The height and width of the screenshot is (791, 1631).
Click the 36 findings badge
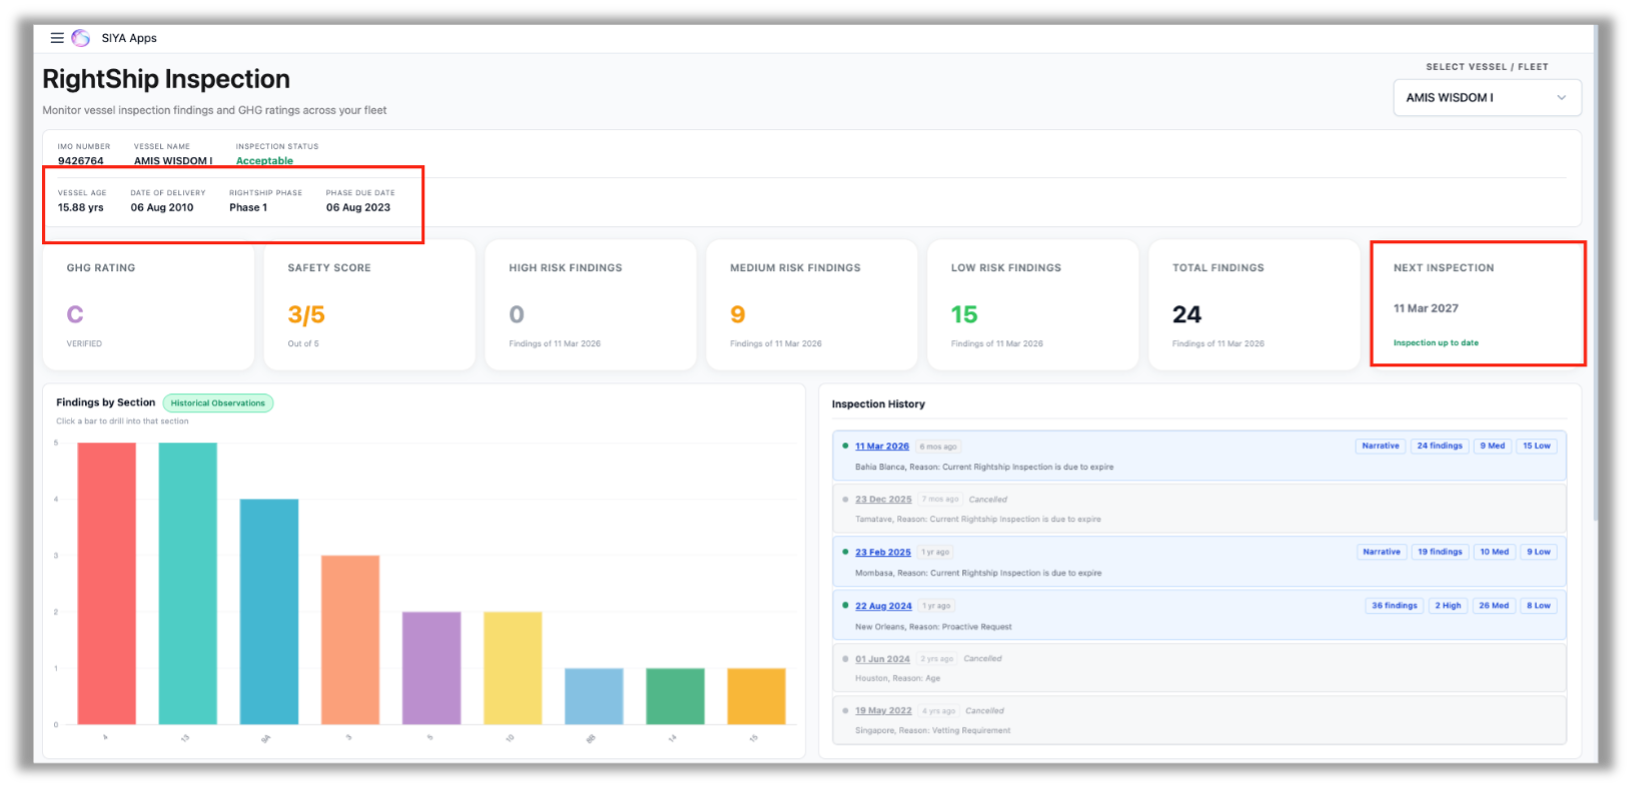tap(1394, 606)
